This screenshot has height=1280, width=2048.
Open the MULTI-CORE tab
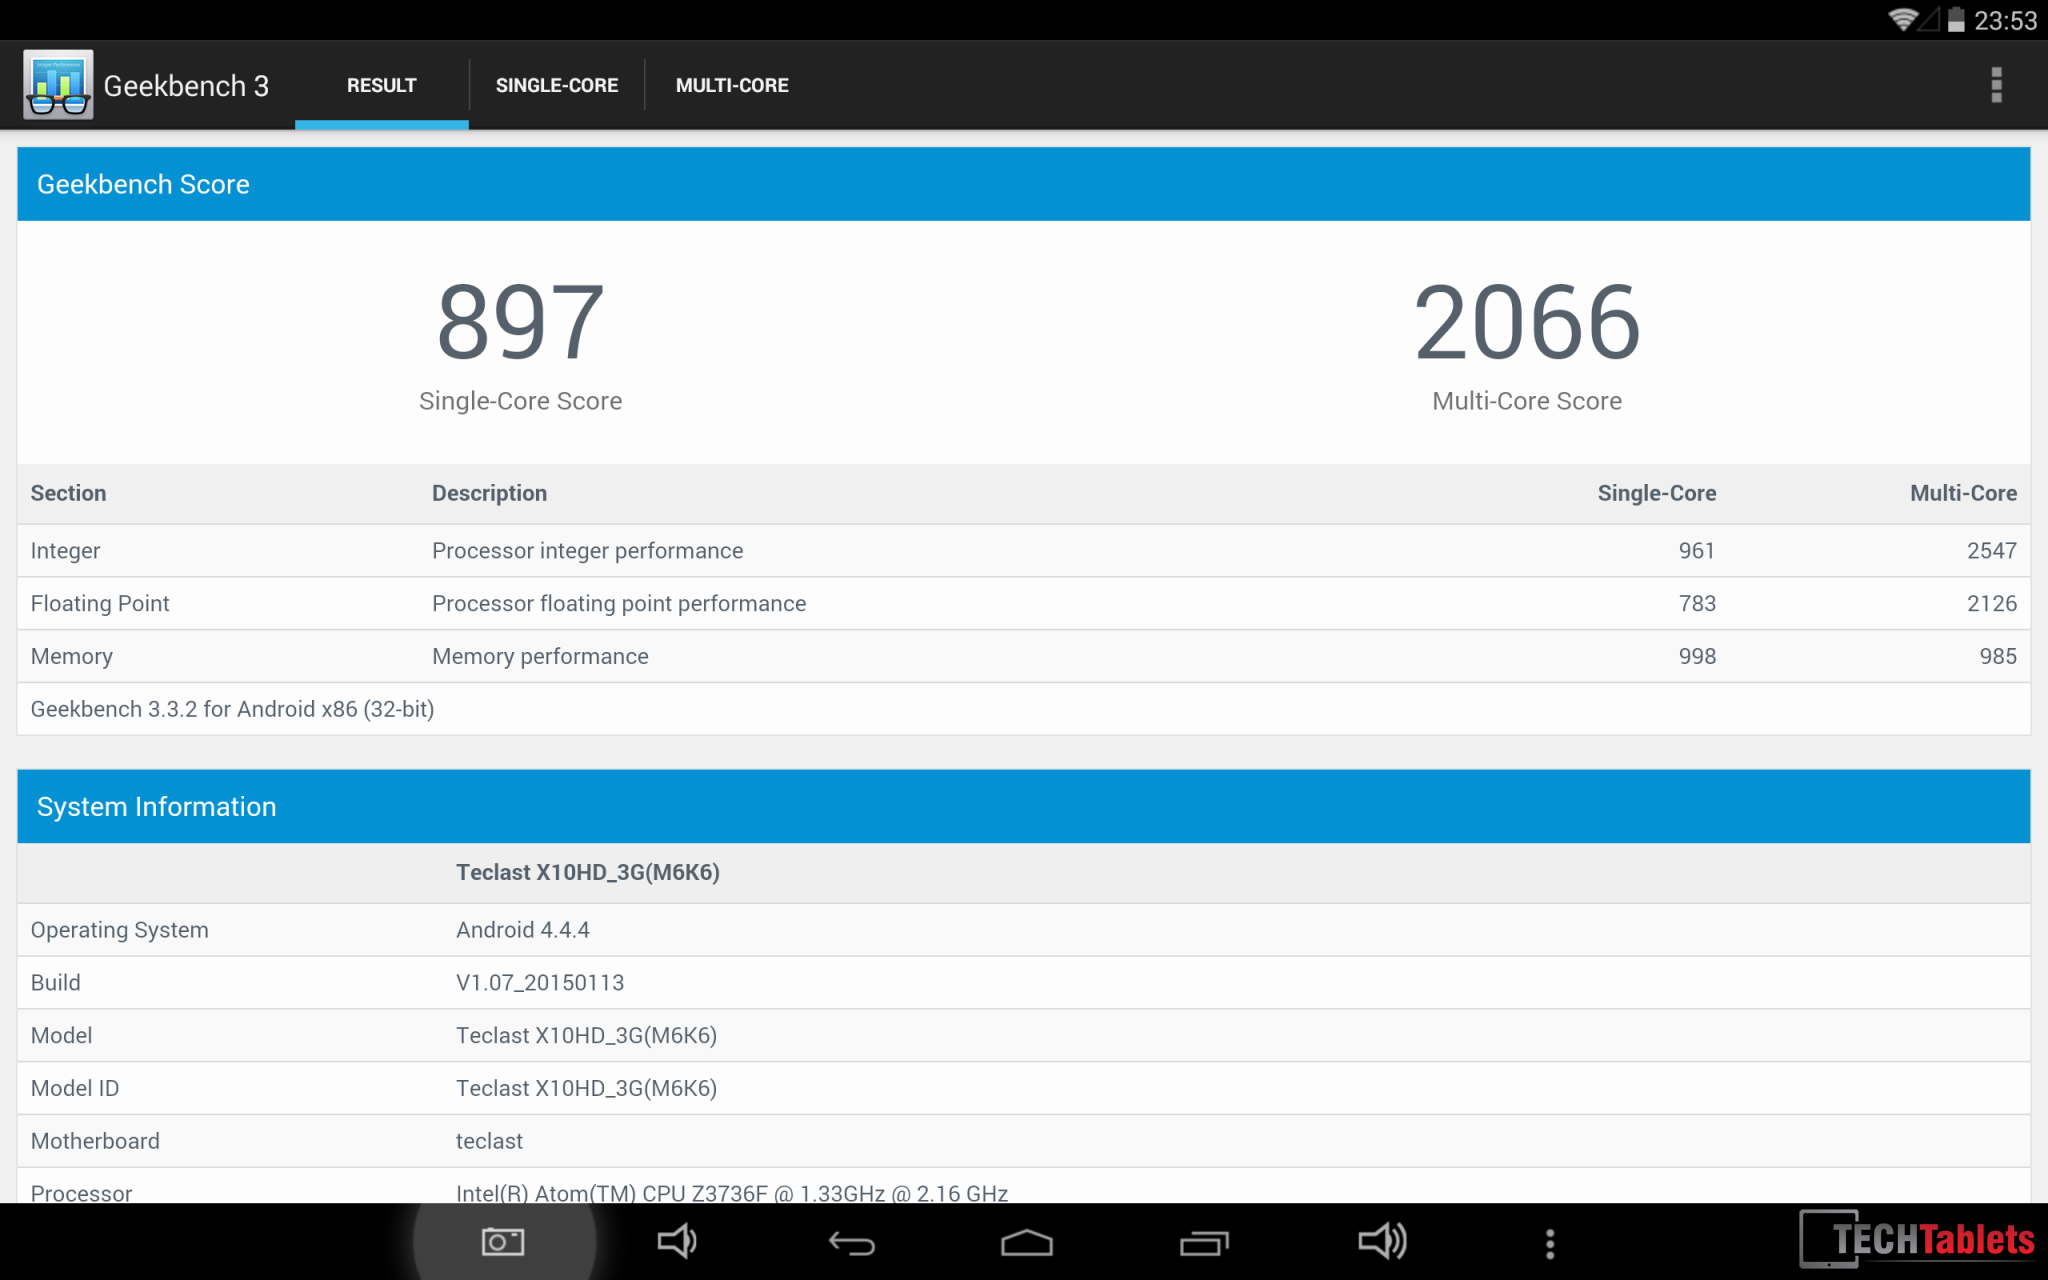click(732, 86)
